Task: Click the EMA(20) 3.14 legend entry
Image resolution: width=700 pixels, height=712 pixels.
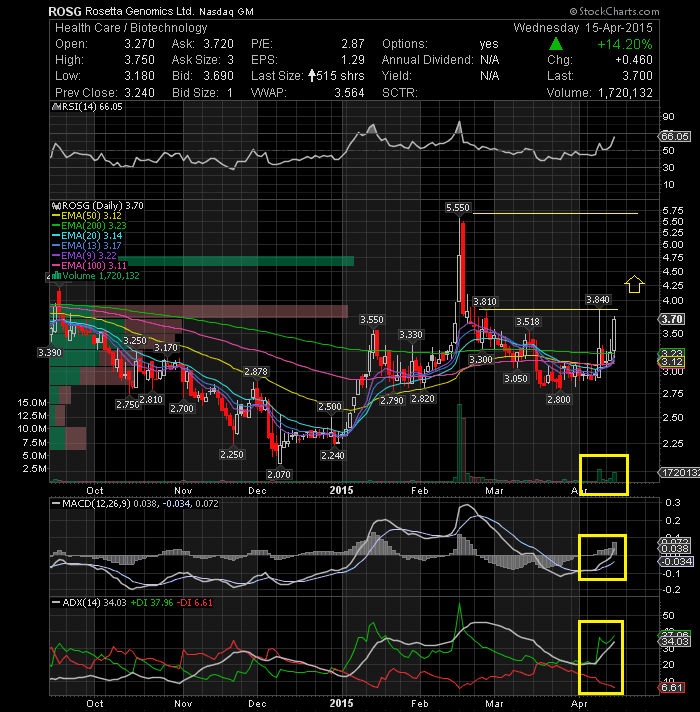Action: point(87,236)
